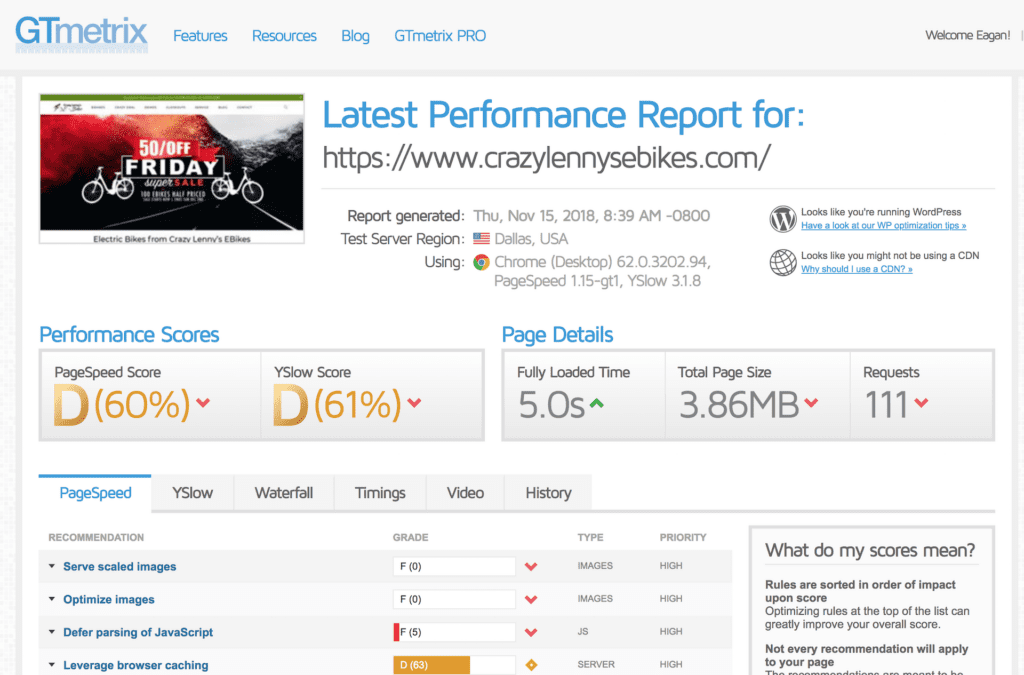
Task: Click the Chrome browser icon
Action: 481,262
